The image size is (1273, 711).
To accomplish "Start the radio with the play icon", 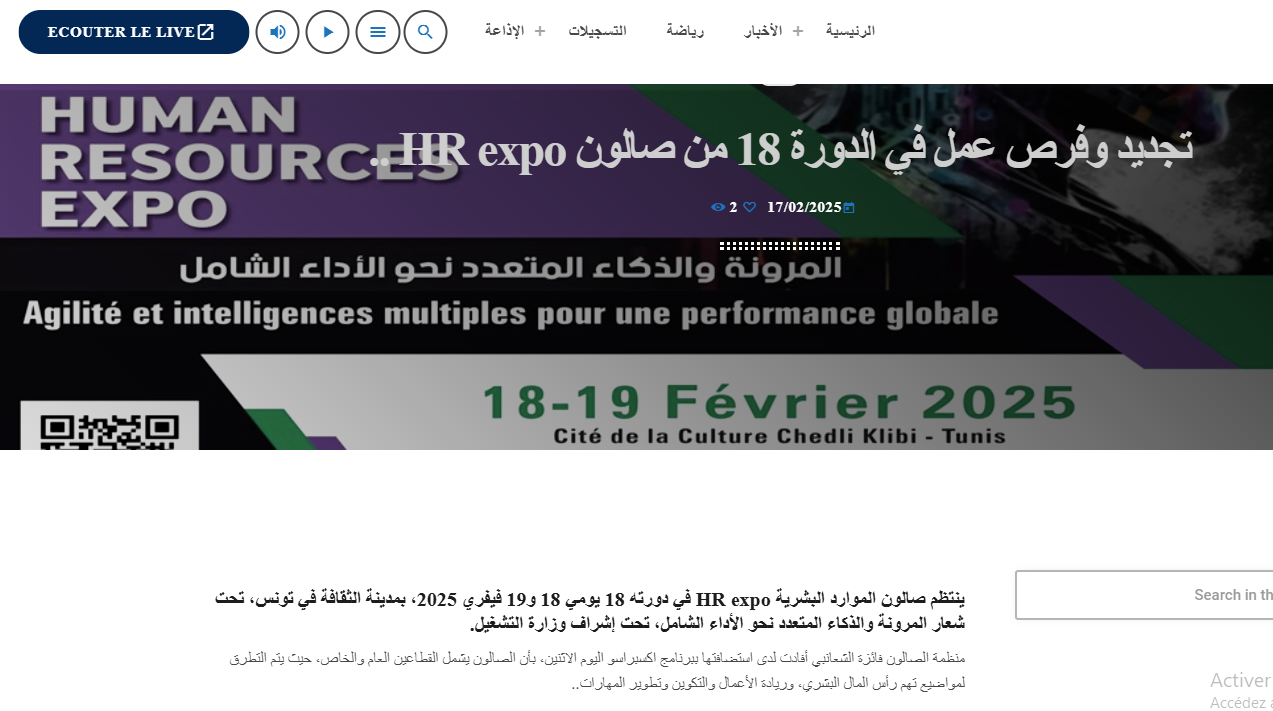I will tap(328, 32).
